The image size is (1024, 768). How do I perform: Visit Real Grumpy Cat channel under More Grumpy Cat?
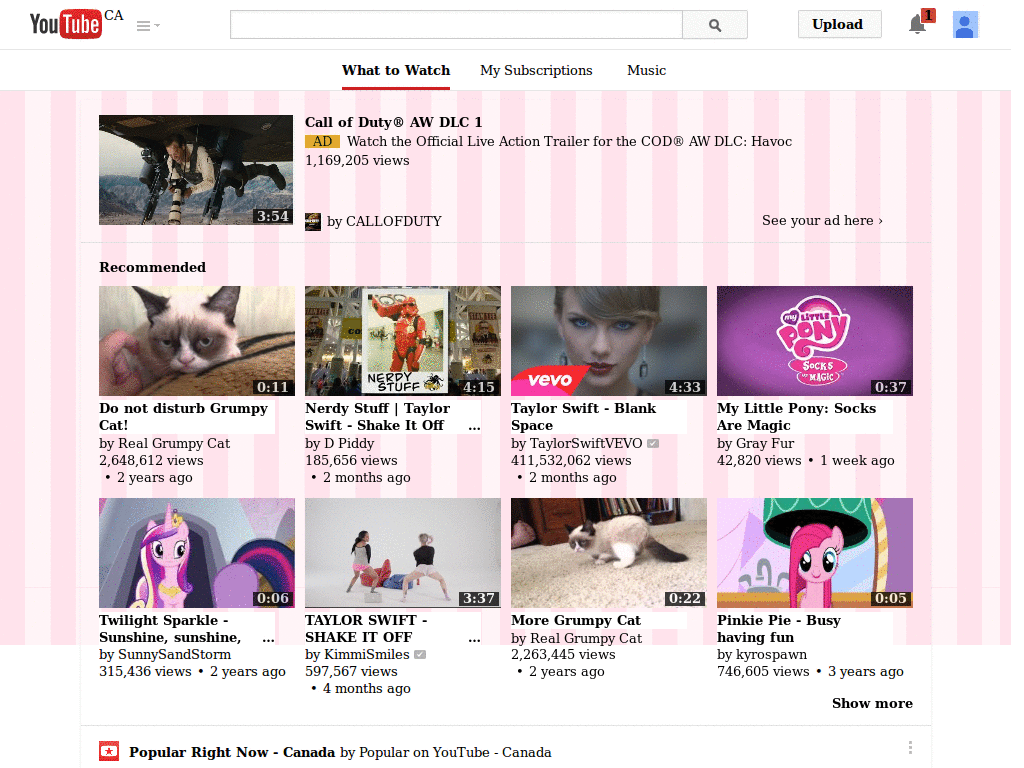pyautogui.click(x=586, y=639)
